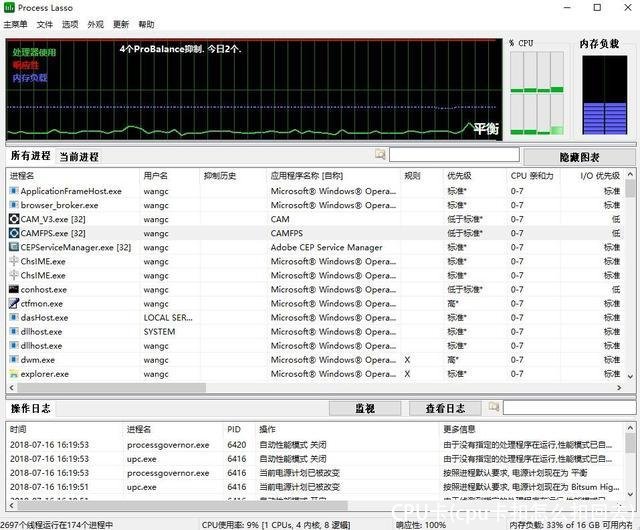This screenshot has height=530, width=640.
Task: Click the CPU使用率 status bar entry
Action: [276, 525]
